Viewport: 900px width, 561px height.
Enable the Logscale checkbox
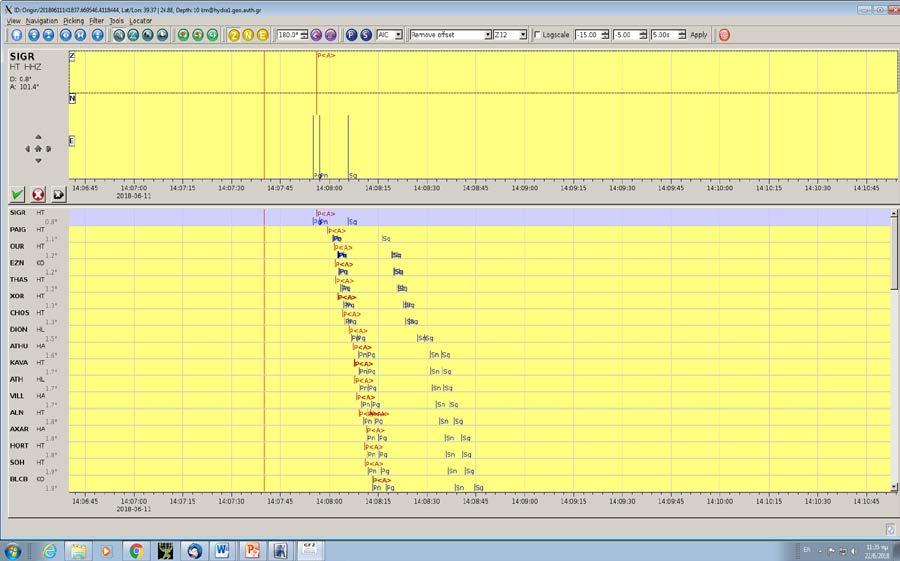click(x=537, y=35)
